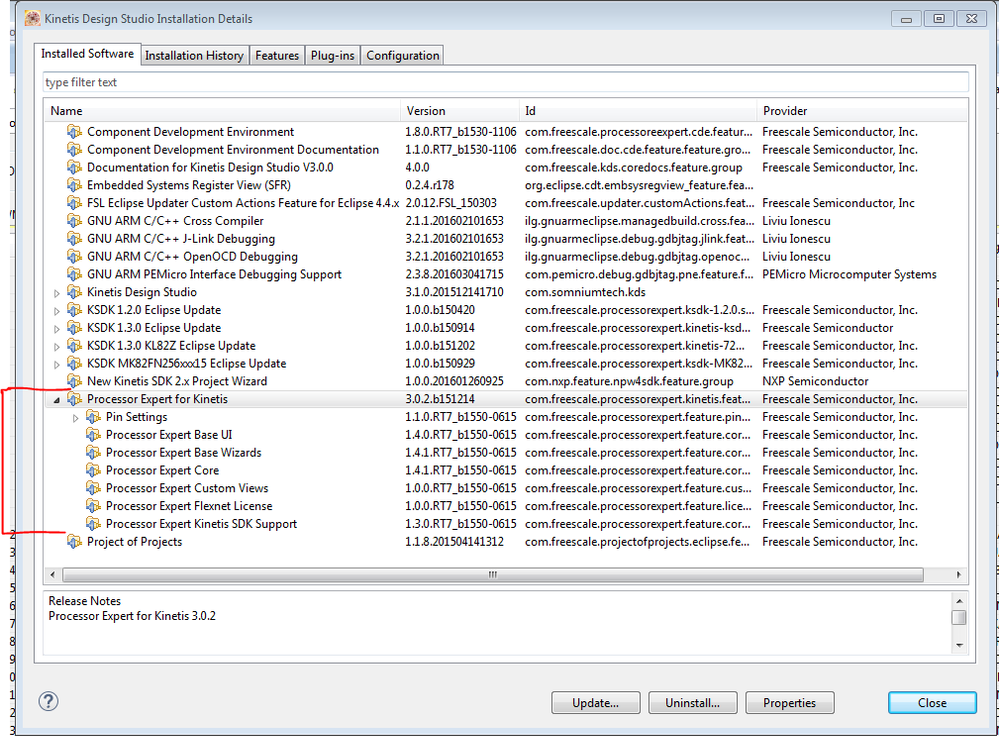Click the type filter text field

[506, 82]
